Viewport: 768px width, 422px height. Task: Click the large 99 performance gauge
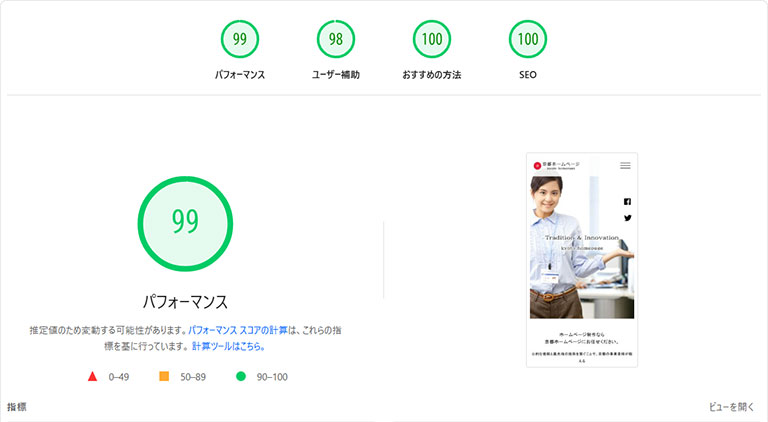click(x=185, y=224)
